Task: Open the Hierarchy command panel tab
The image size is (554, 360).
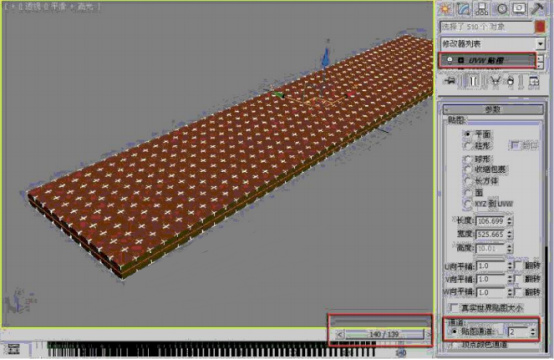Action: coord(482,9)
